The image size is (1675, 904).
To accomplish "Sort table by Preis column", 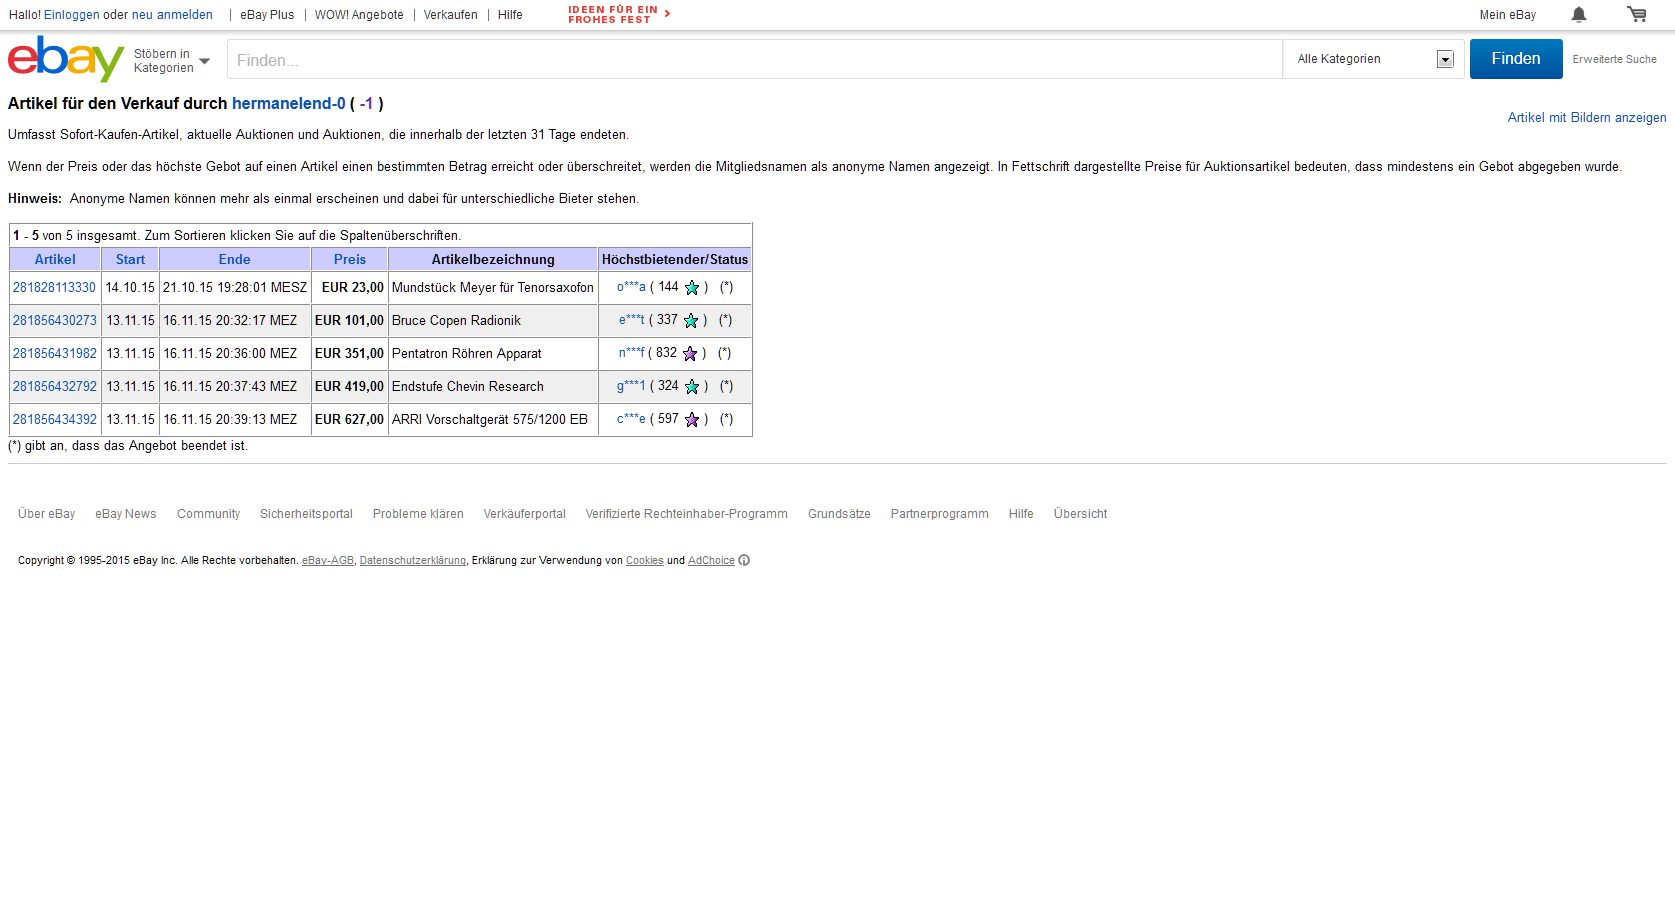I will point(350,260).
